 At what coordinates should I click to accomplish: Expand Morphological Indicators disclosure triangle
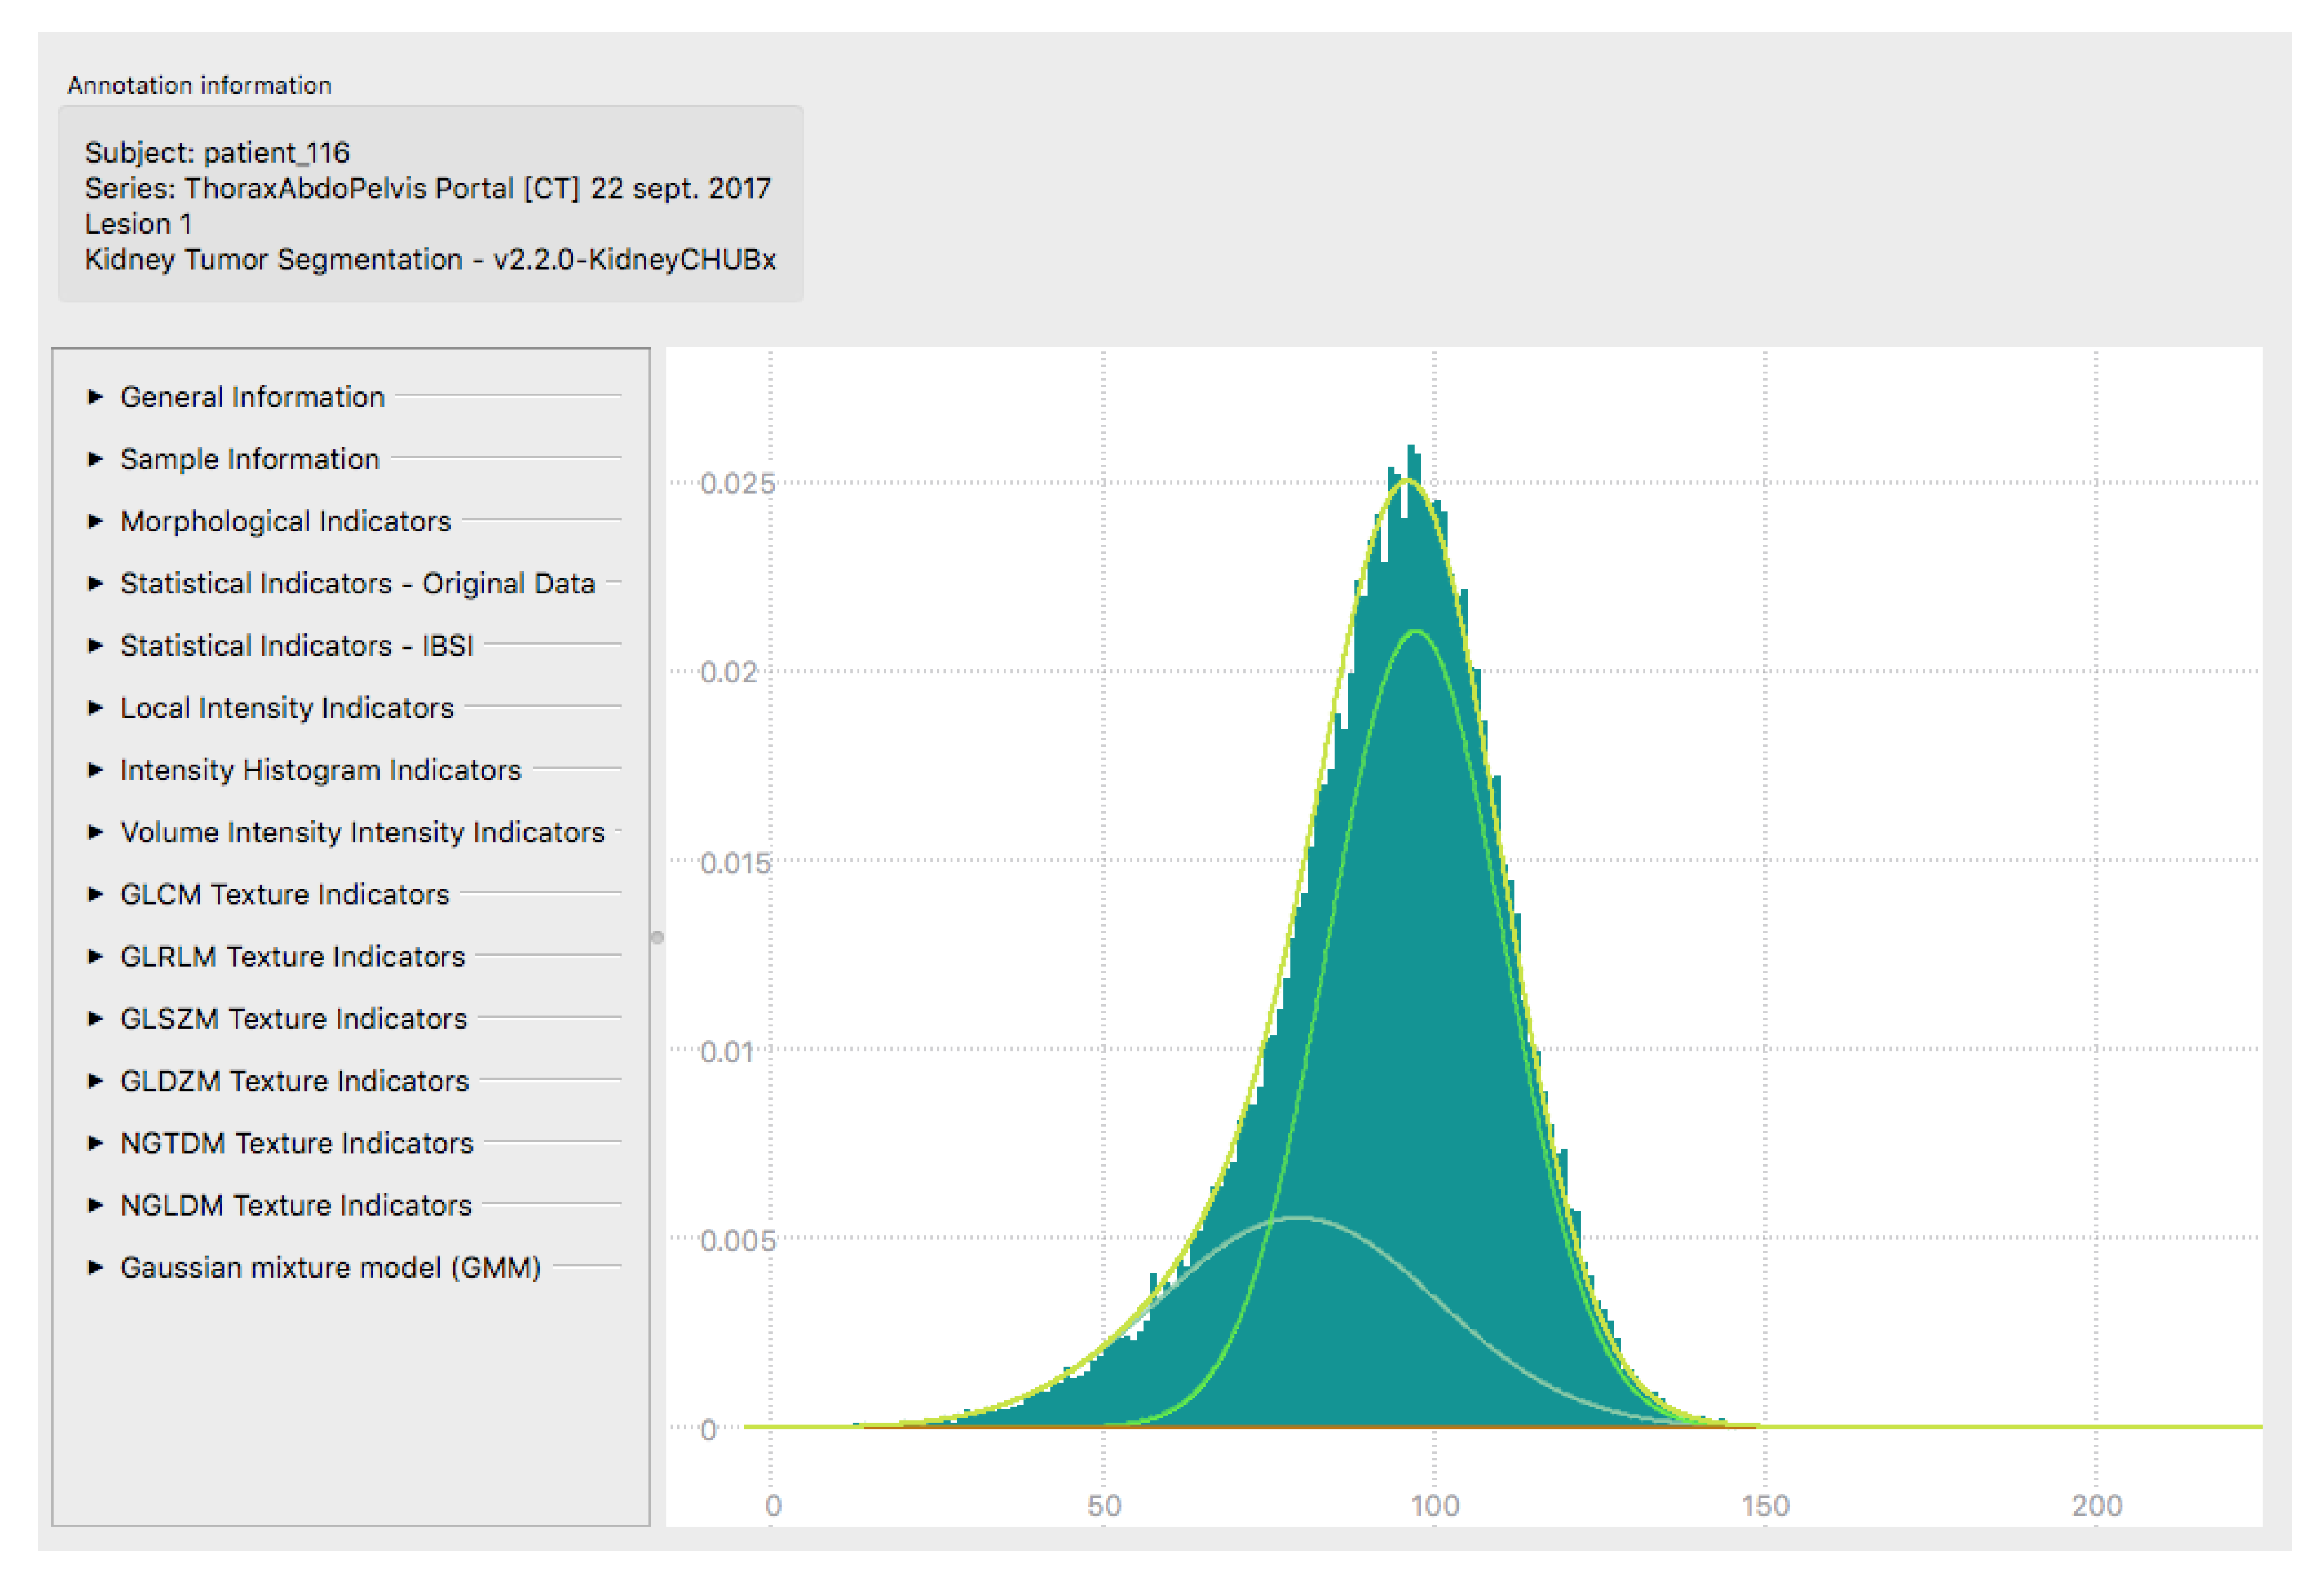point(96,521)
